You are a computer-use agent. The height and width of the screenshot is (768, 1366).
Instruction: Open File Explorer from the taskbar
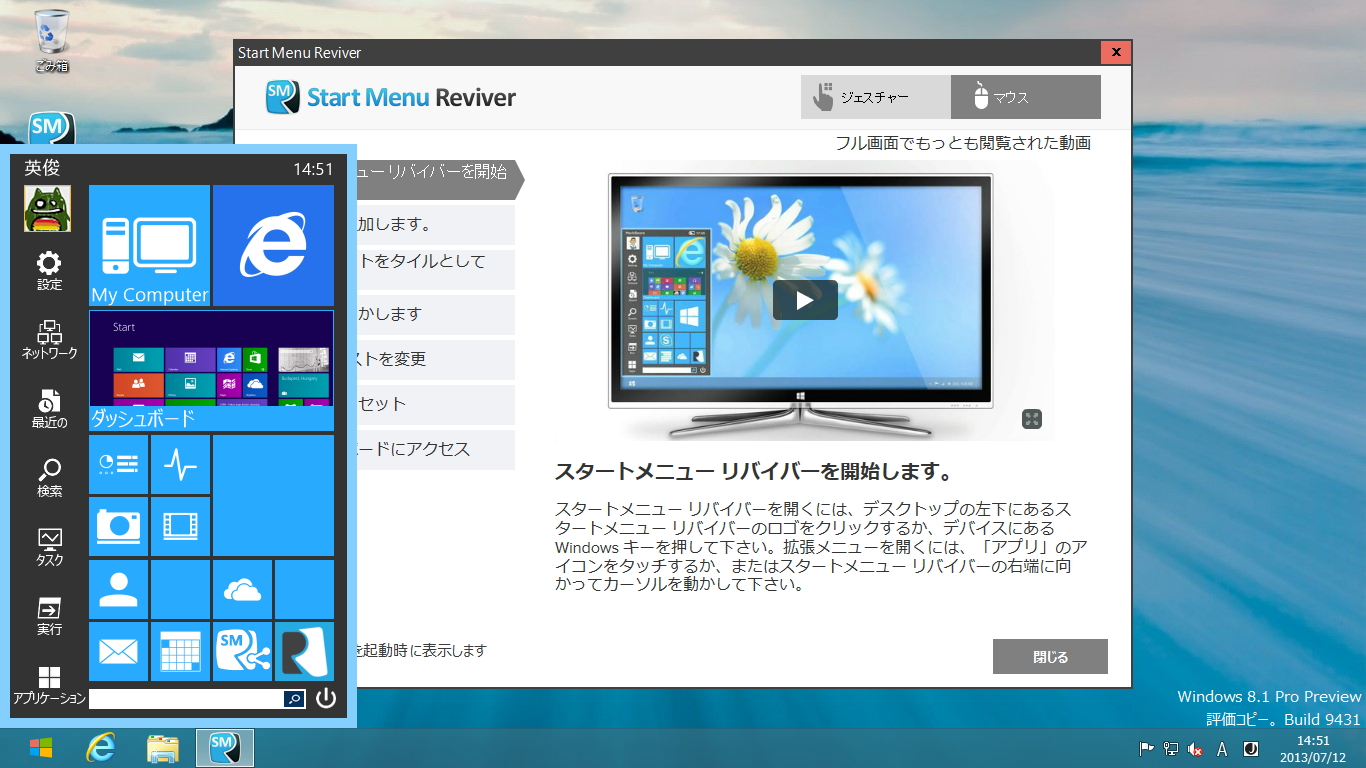[162, 748]
